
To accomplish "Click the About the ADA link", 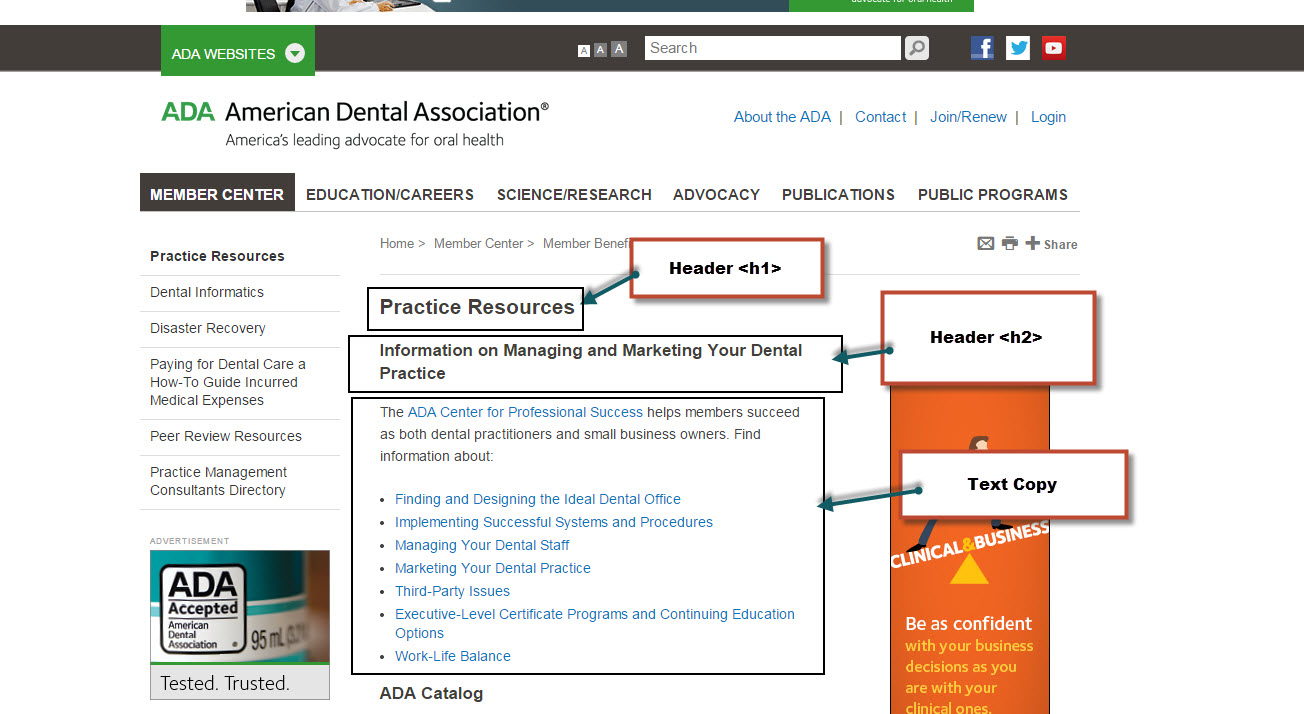I will [782, 117].
